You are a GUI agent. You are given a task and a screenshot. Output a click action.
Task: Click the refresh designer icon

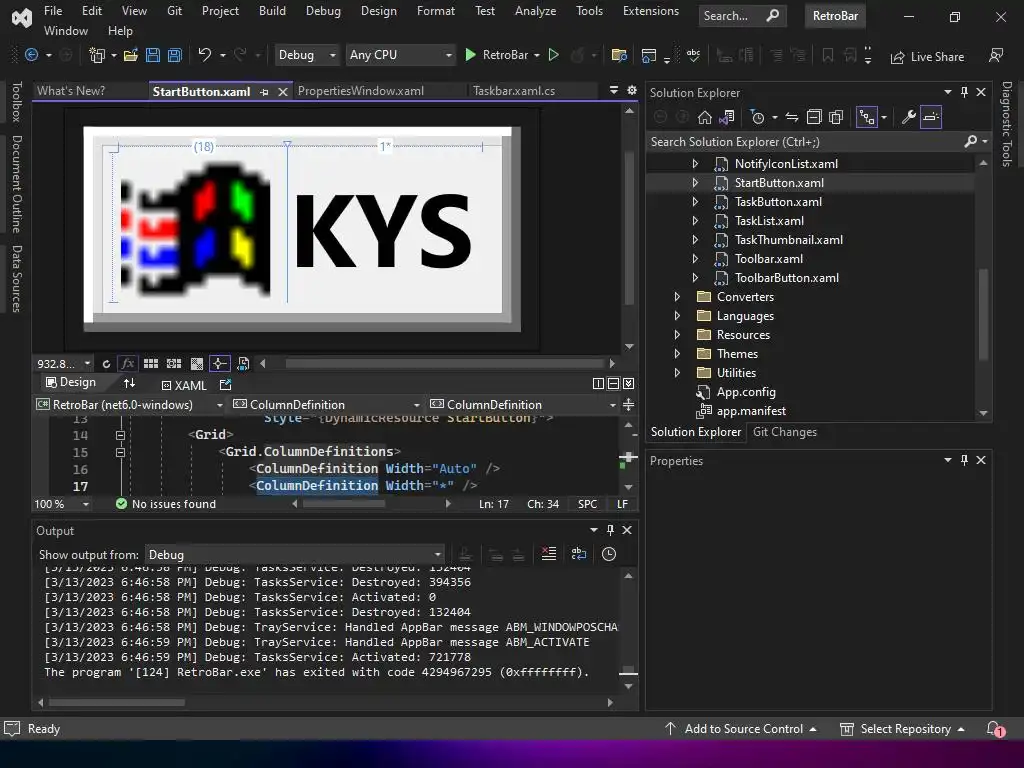coord(106,364)
